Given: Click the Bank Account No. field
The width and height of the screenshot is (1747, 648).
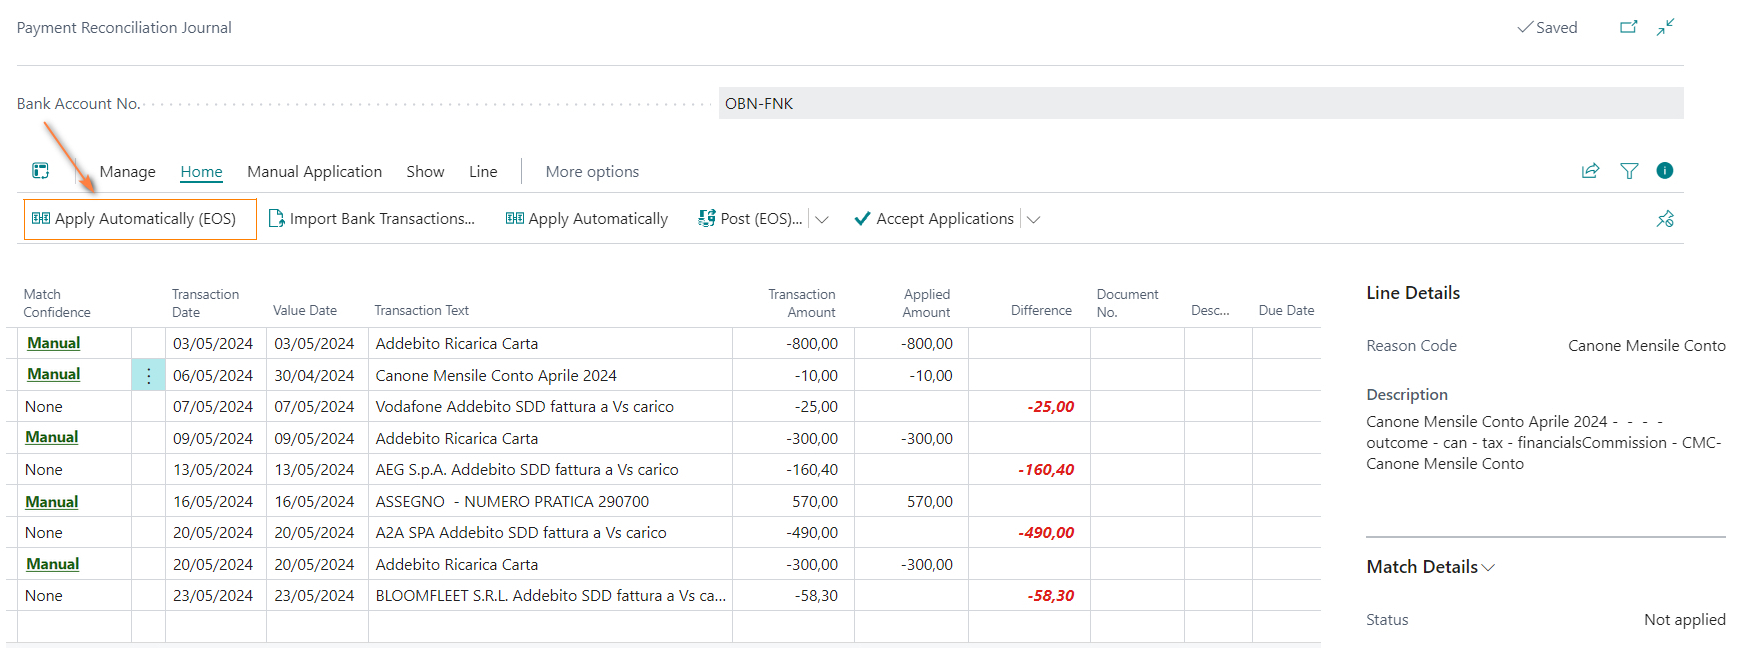Looking at the screenshot, I should [1201, 103].
